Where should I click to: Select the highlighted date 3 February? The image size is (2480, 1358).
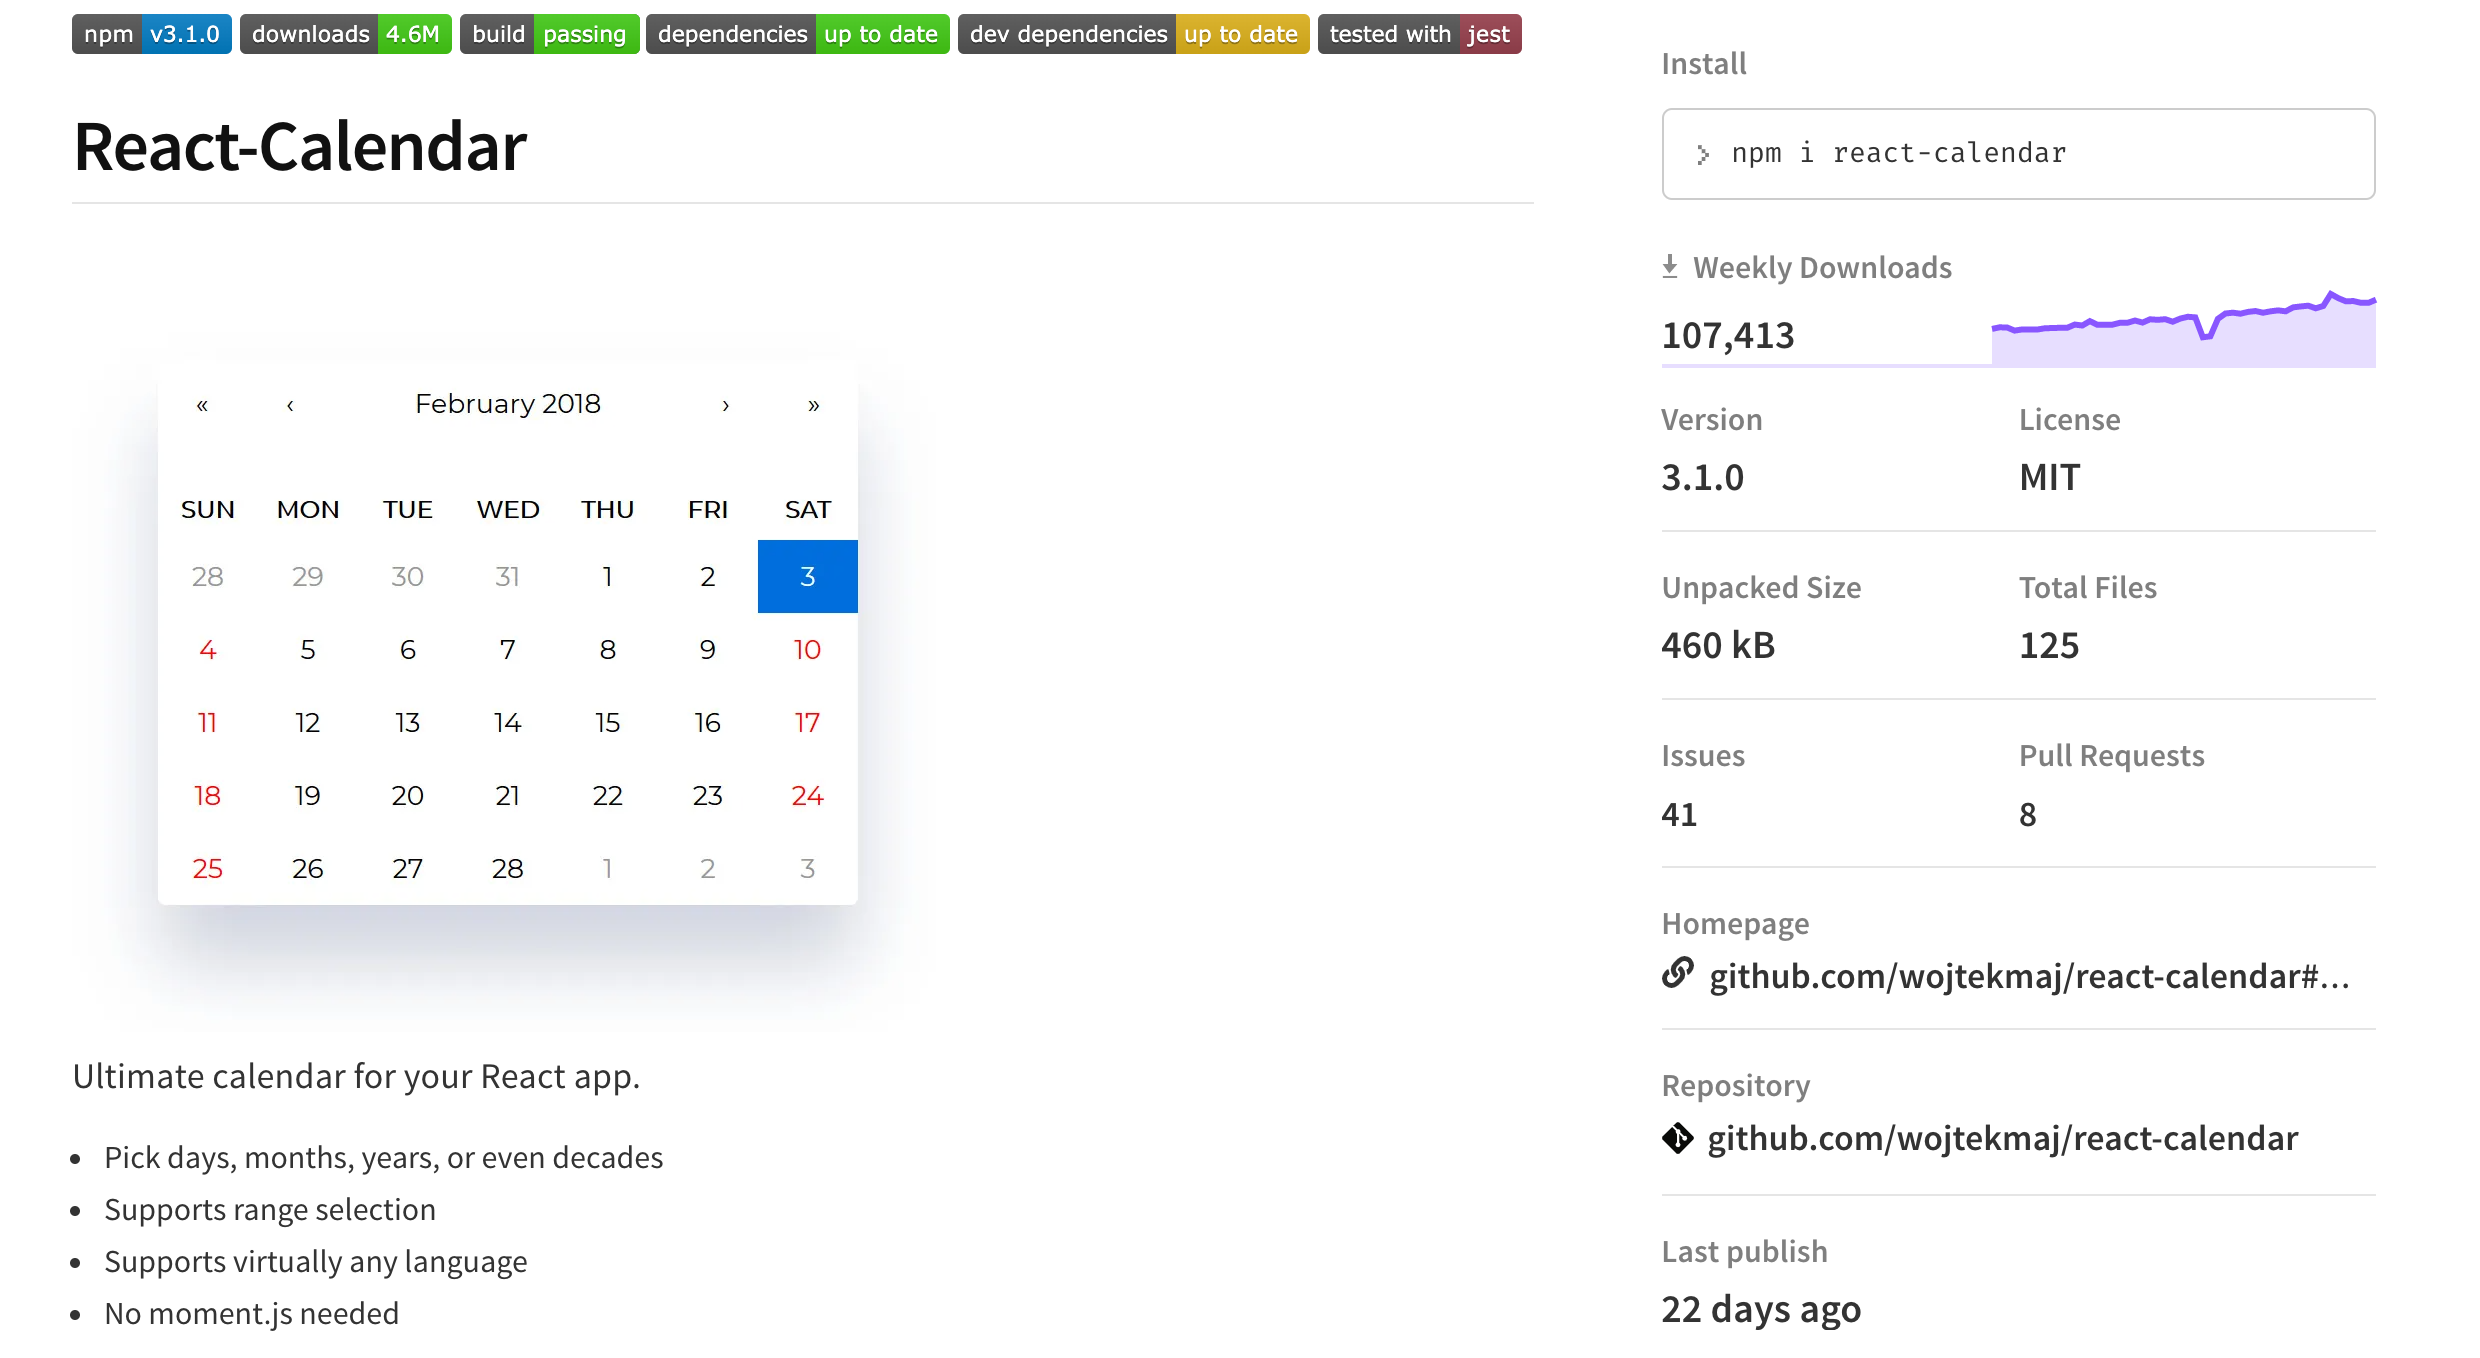[808, 576]
